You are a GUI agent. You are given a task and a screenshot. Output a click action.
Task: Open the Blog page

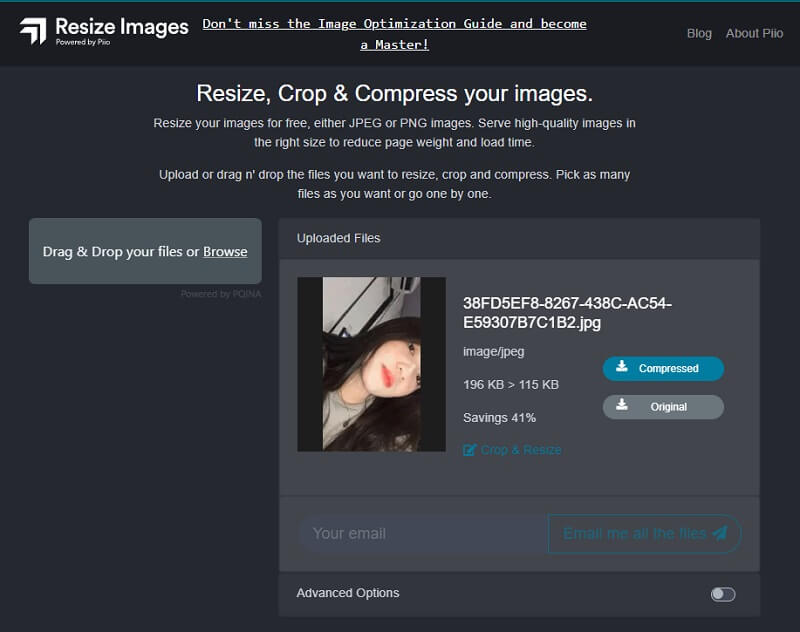pos(699,33)
